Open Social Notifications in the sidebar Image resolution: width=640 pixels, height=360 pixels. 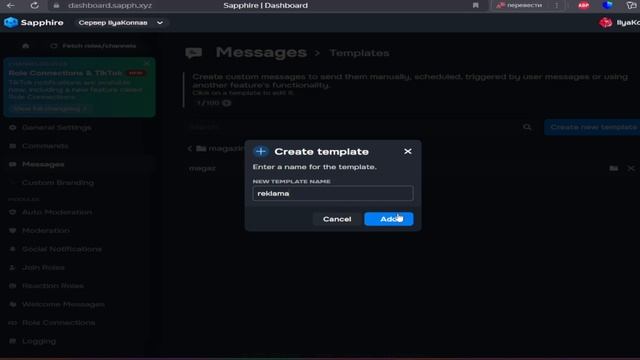click(62, 249)
